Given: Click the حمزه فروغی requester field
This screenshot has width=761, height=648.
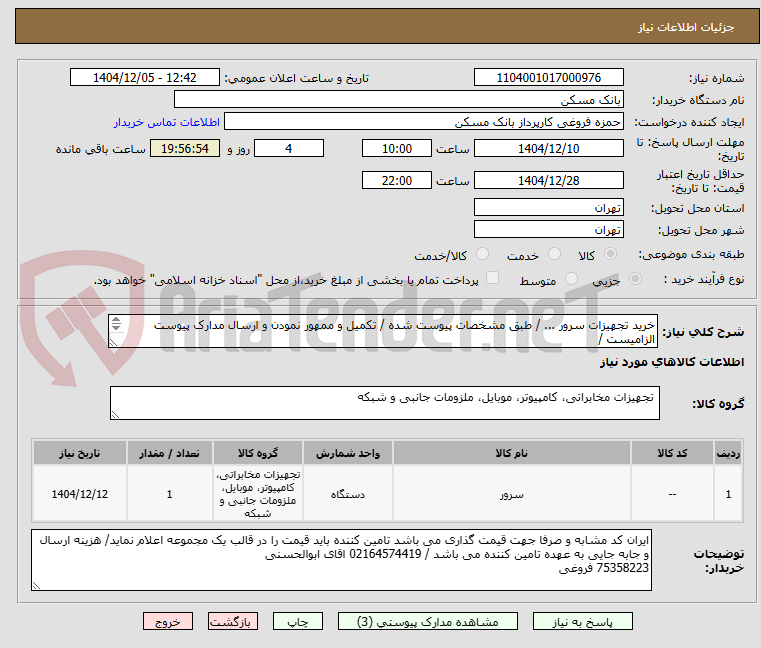Looking at the screenshot, I should click(x=424, y=122).
